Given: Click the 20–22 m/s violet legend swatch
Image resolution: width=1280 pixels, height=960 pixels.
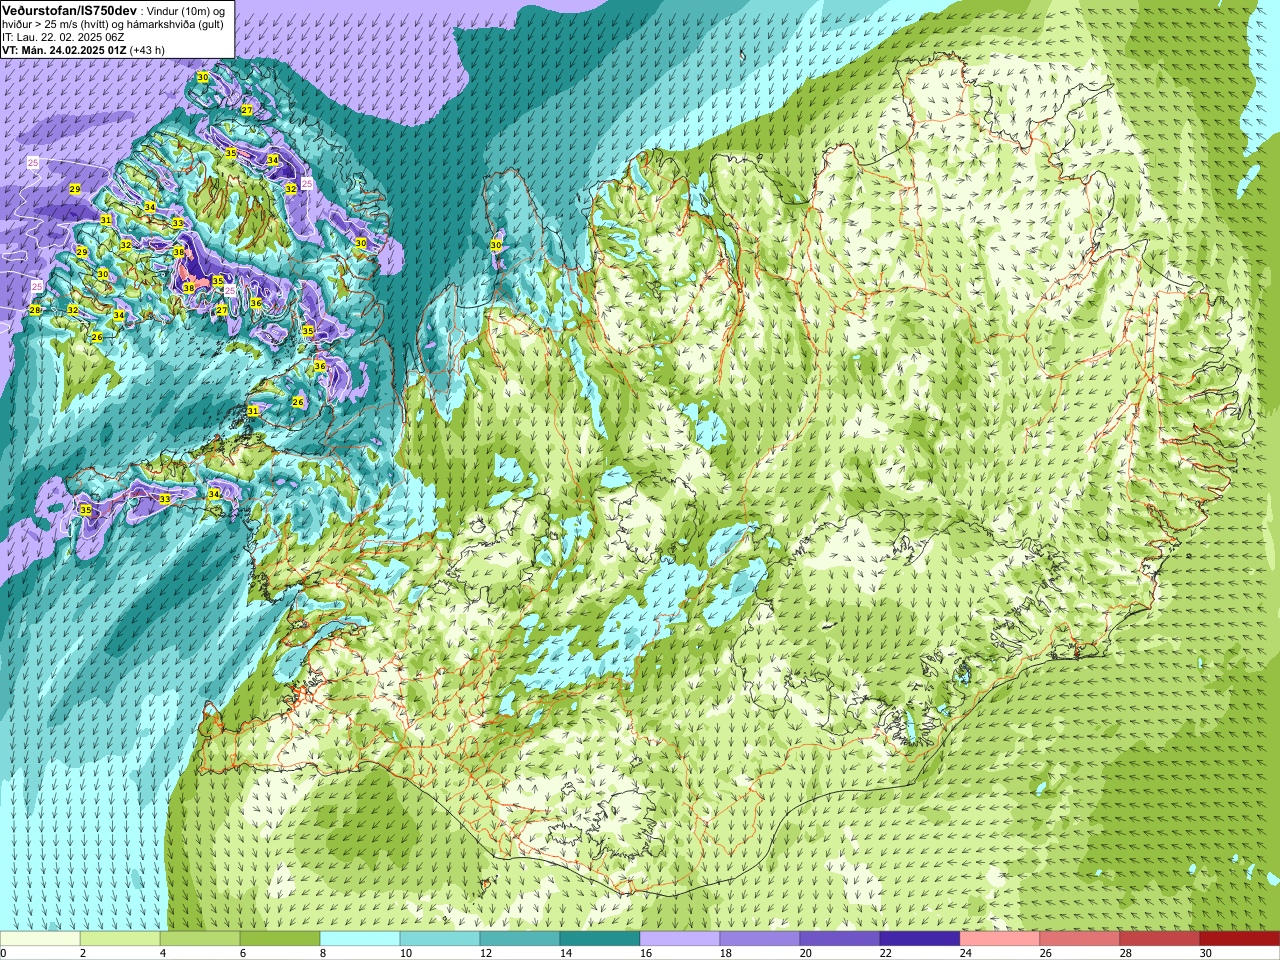Looking at the screenshot, I should (x=840, y=939).
